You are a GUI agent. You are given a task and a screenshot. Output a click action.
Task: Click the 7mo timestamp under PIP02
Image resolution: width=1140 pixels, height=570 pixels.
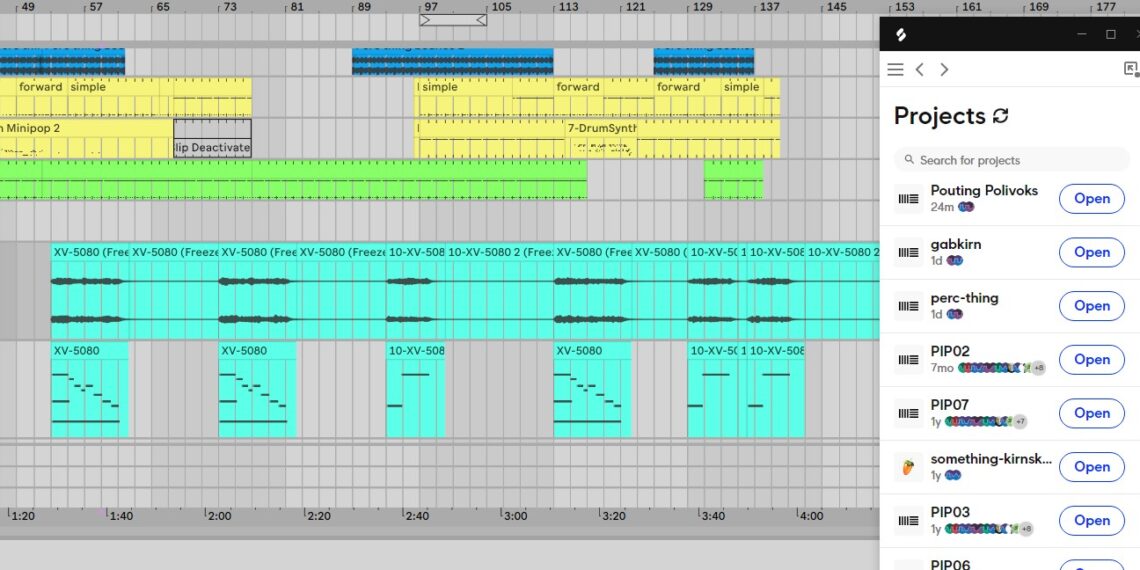(942, 368)
